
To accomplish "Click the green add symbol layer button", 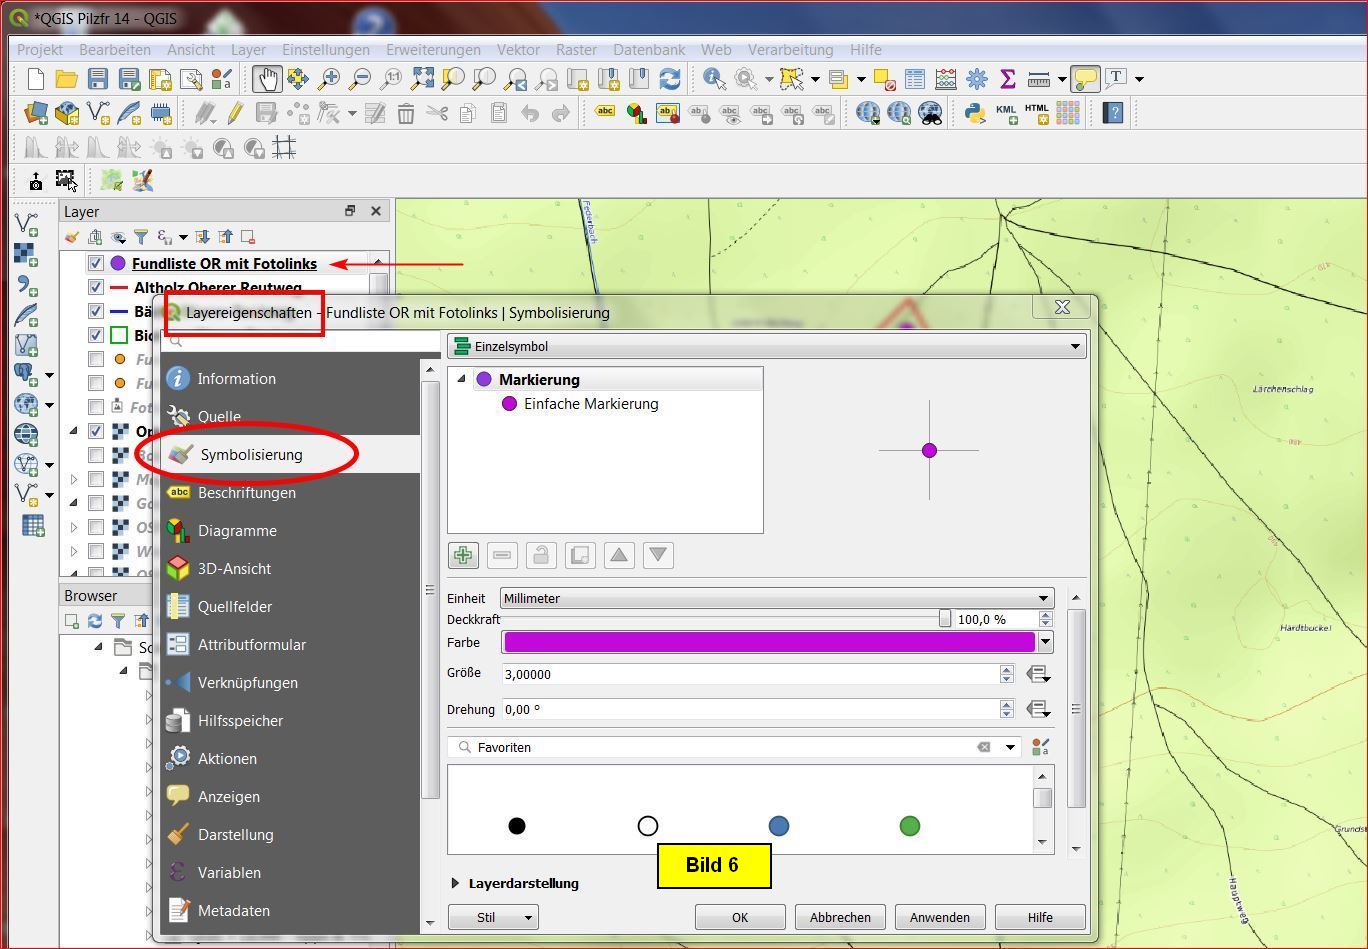I will click(x=463, y=555).
